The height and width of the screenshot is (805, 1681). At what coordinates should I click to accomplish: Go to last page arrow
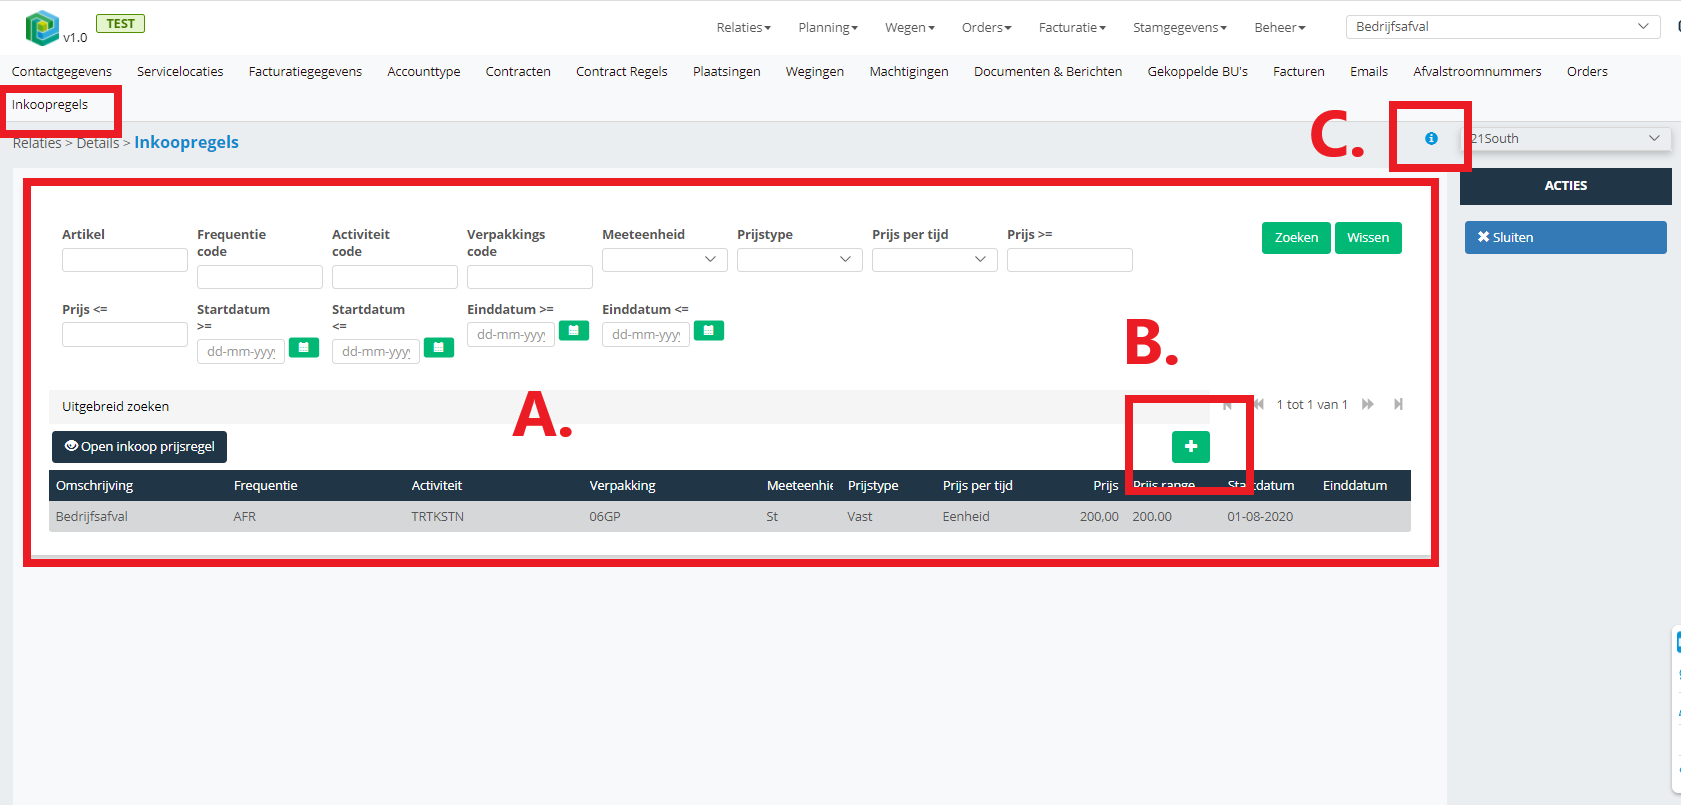(1398, 404)
